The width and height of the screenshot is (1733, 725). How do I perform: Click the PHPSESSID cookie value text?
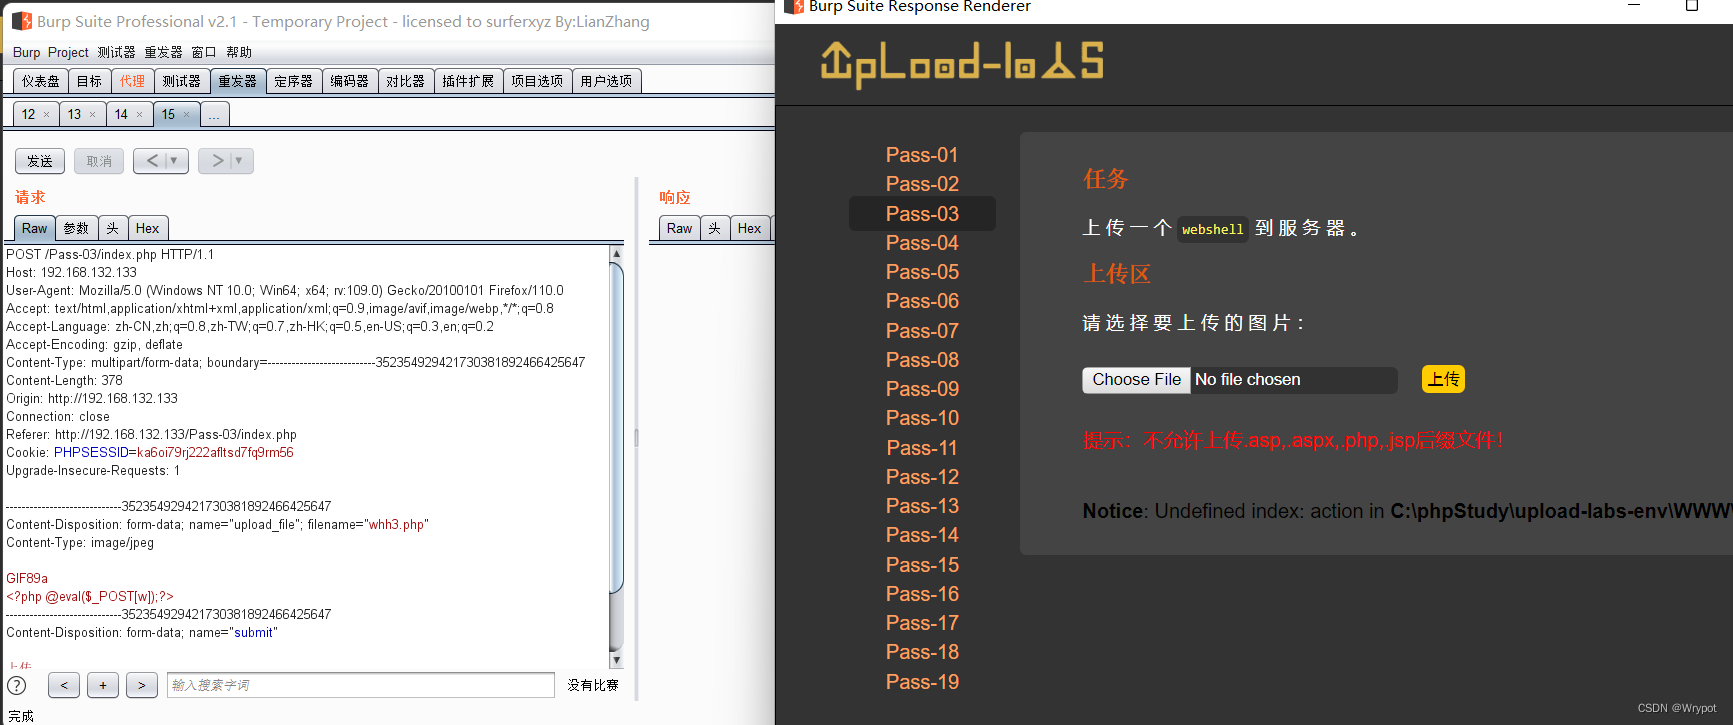tap(215, 453)
